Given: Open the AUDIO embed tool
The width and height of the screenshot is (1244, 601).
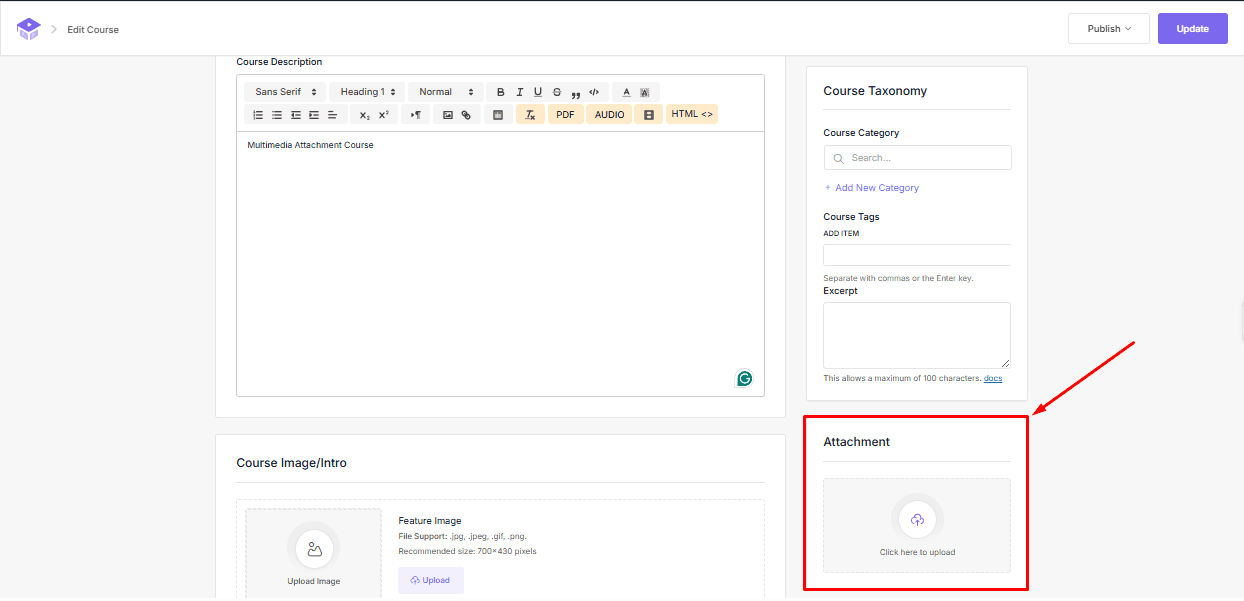Looking at the screenshot, I should coord(608,113).
